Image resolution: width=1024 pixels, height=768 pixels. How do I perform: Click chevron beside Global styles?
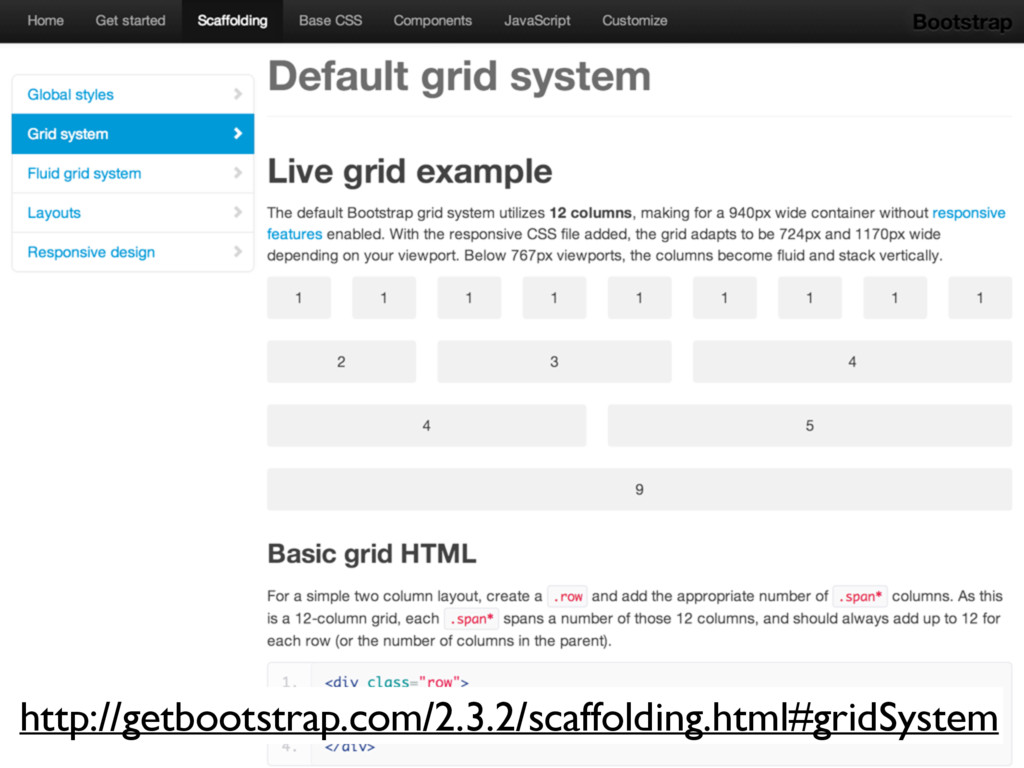pyautogui.click(x=238, y=94)
